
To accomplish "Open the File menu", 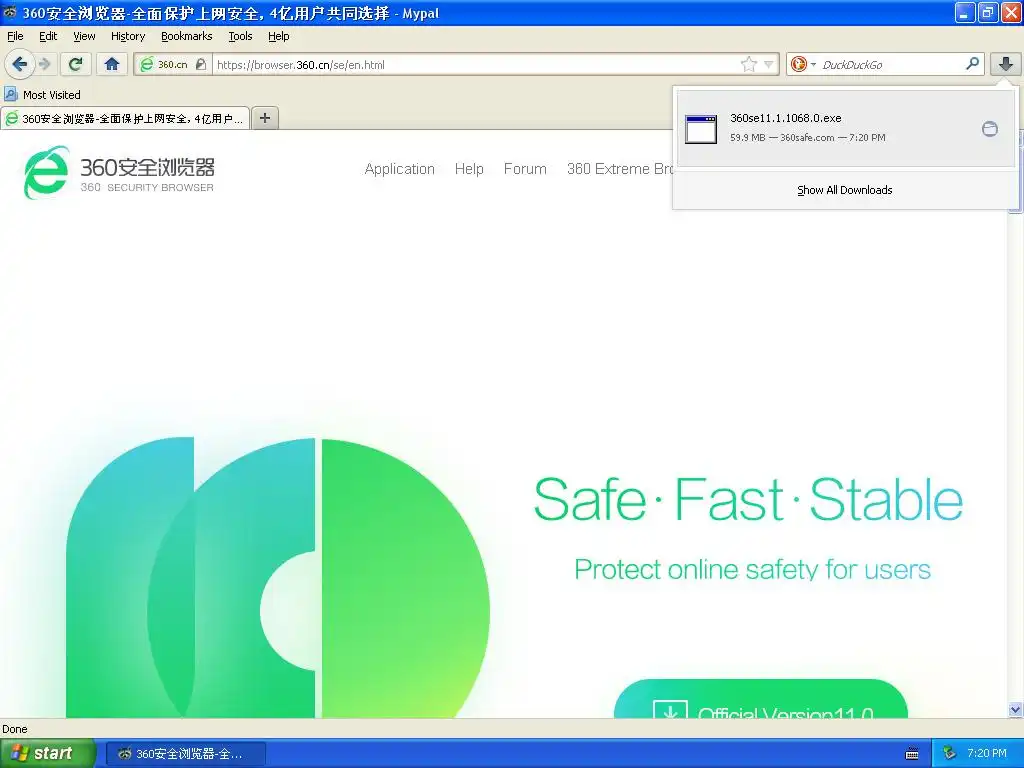I will coord(15,36).
